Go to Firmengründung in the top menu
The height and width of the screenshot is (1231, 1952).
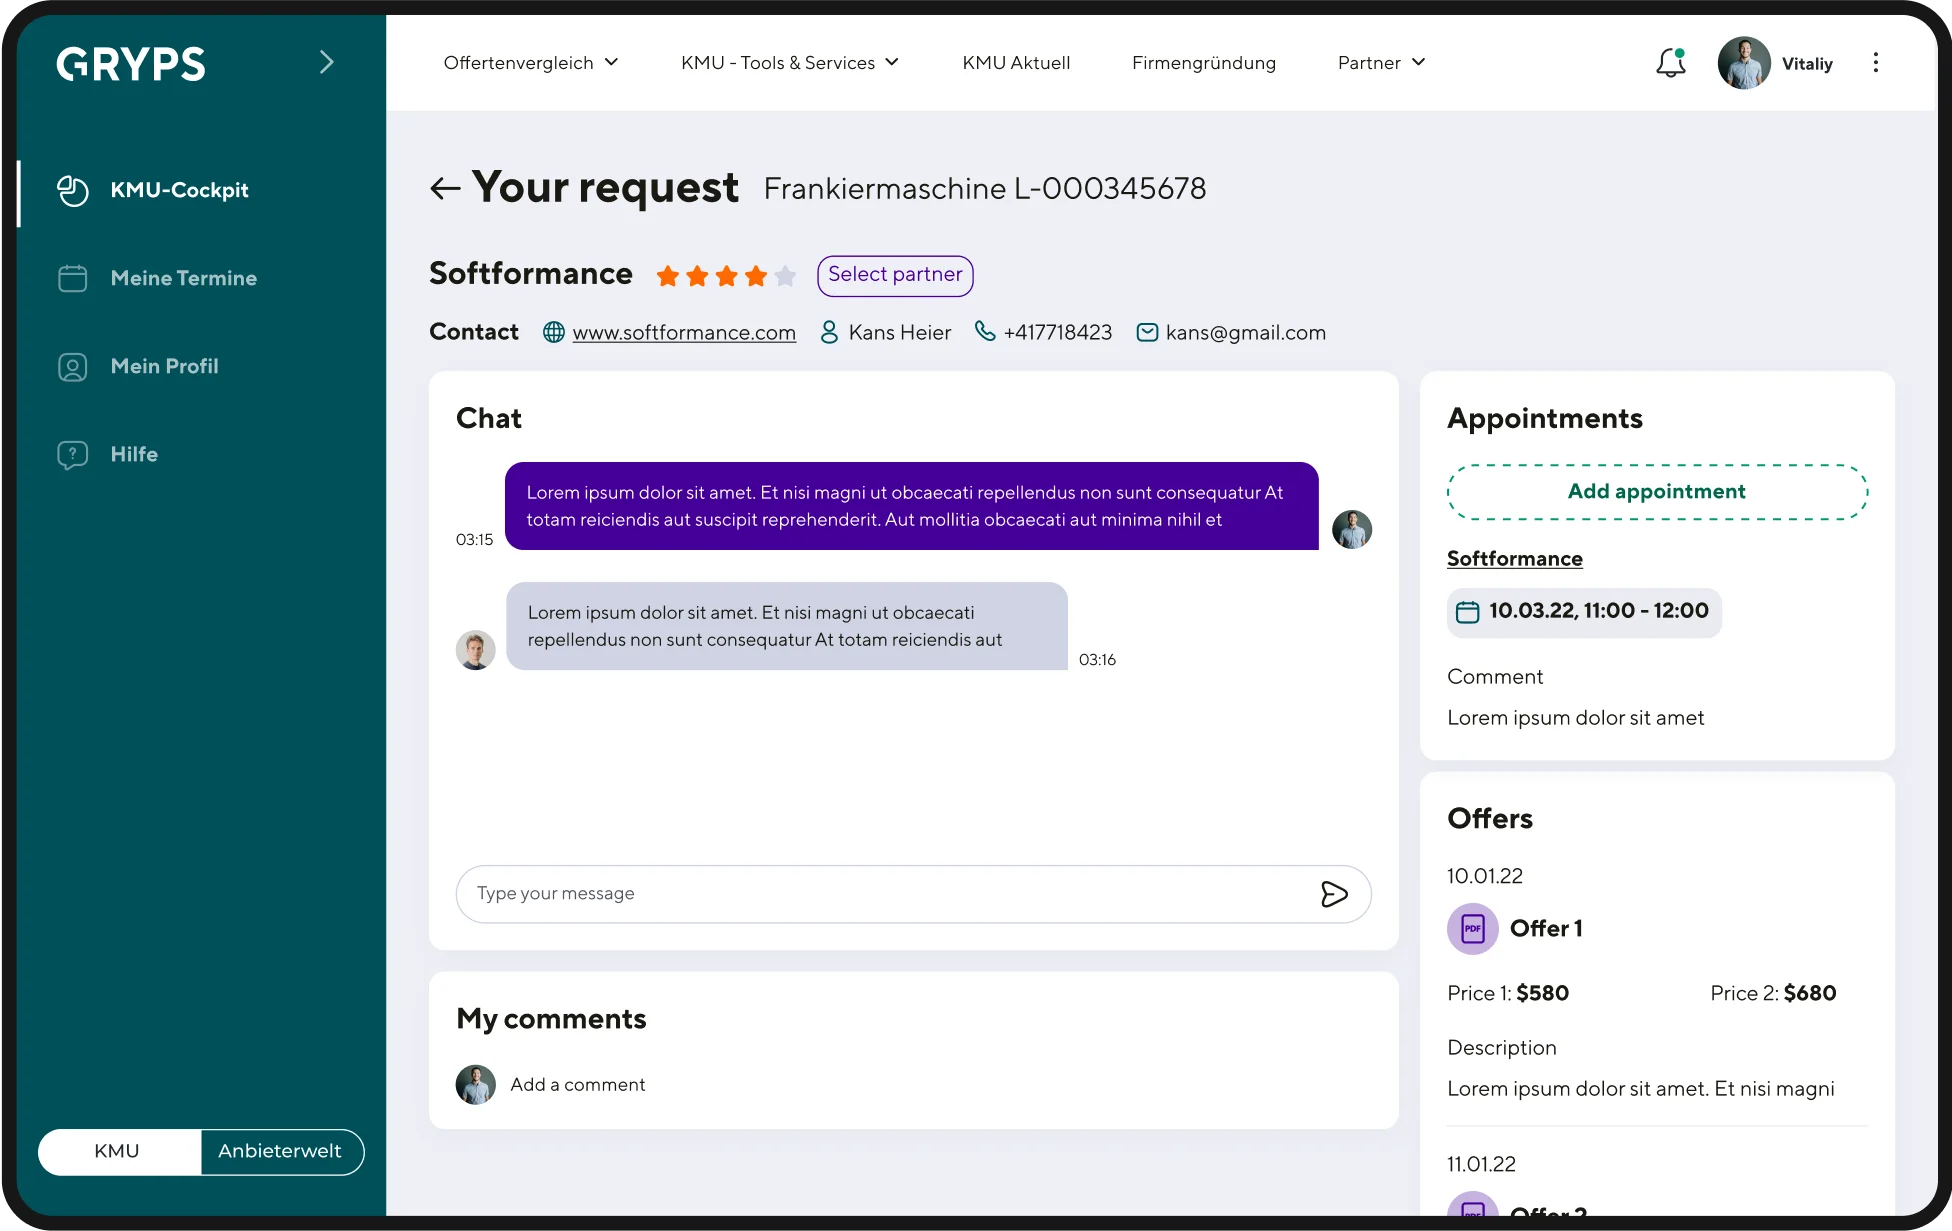[1203, 63]
